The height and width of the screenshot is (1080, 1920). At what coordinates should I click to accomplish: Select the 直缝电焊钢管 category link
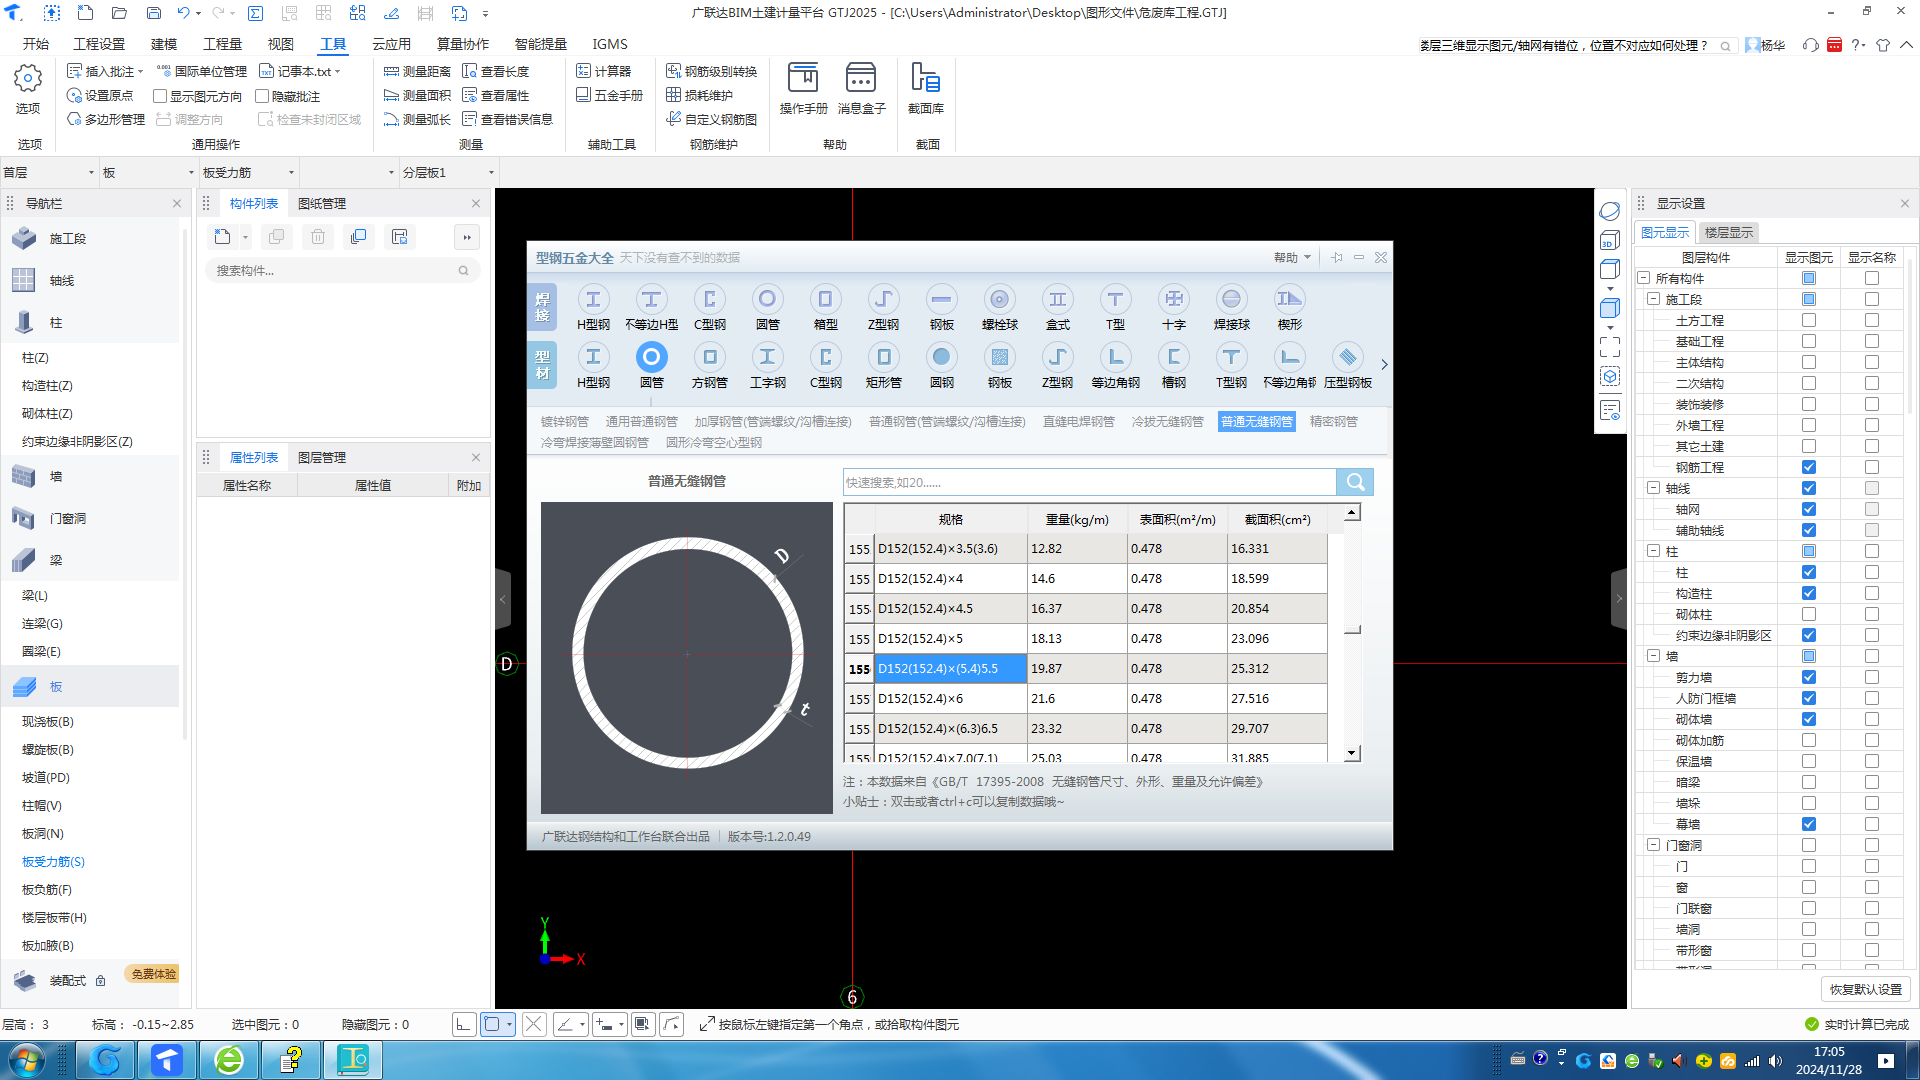[x=1079, y=421]
